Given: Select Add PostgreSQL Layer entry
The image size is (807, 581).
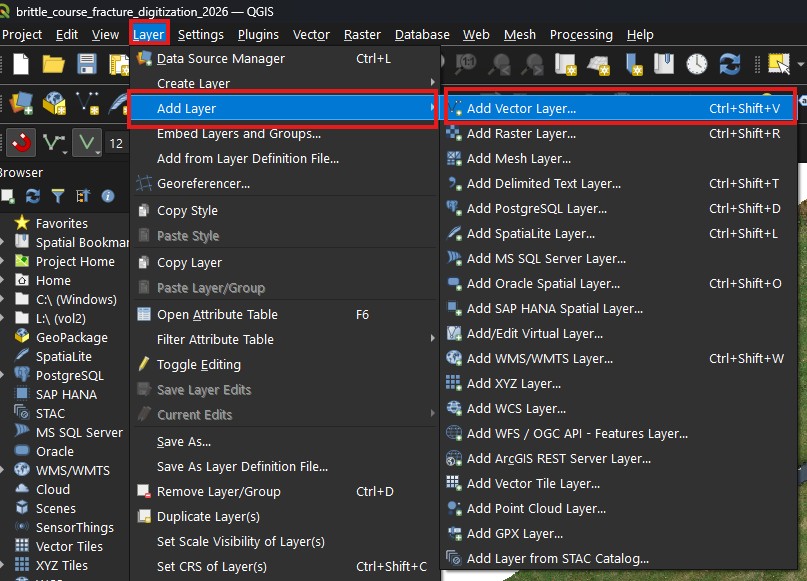Looking at the screenshot, I should point(621,208).
